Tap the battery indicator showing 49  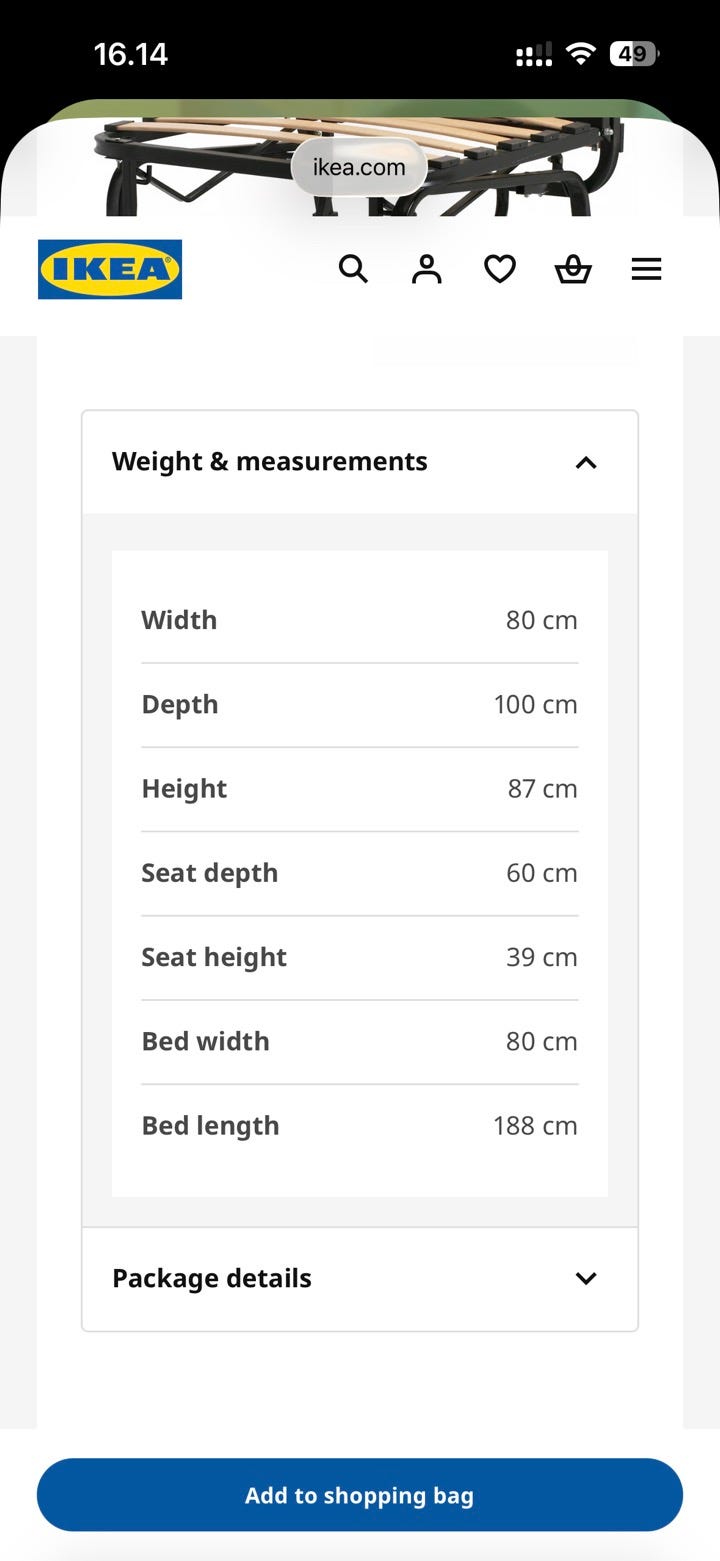(x=634, y=54)
